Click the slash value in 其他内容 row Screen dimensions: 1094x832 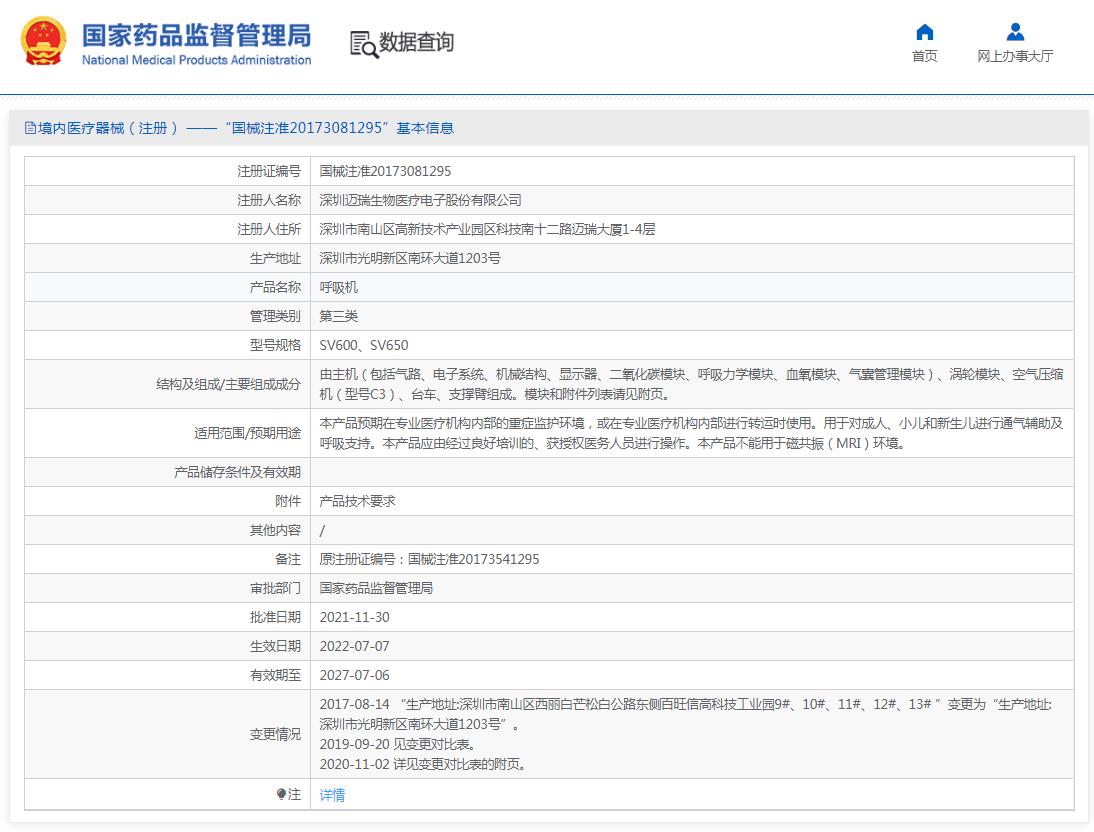322,530
